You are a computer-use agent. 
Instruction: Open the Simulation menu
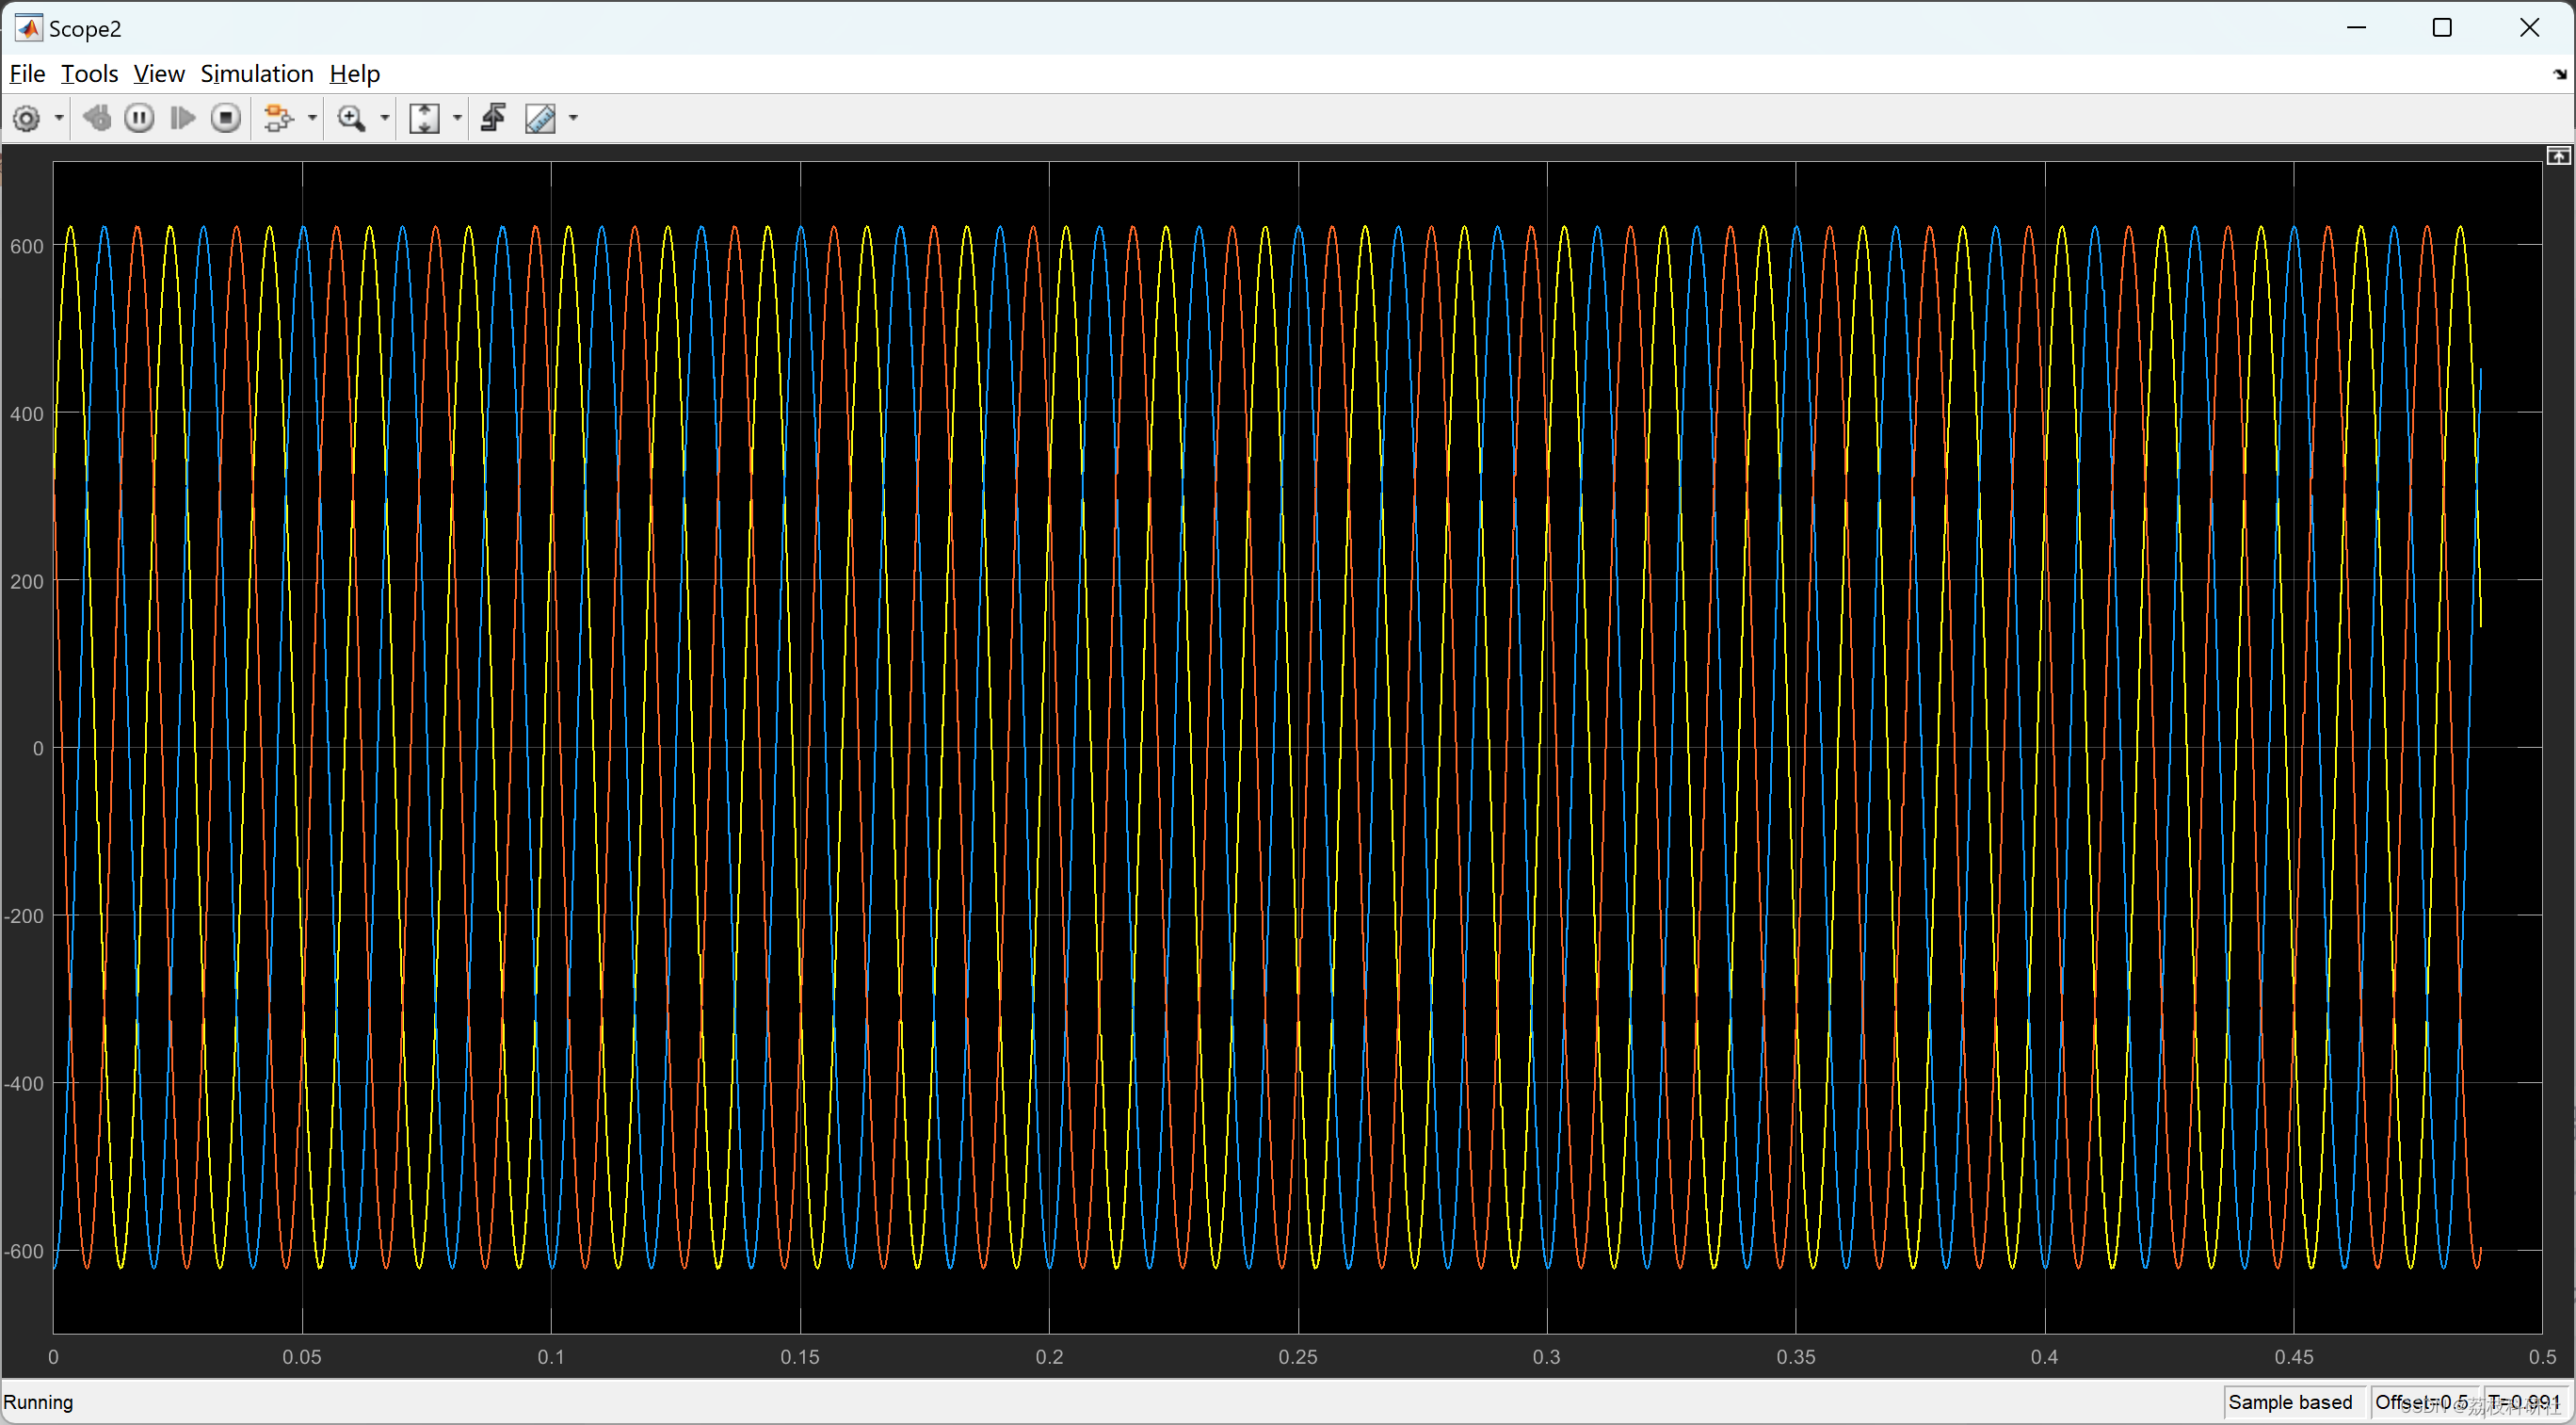(x=257, y=74)
